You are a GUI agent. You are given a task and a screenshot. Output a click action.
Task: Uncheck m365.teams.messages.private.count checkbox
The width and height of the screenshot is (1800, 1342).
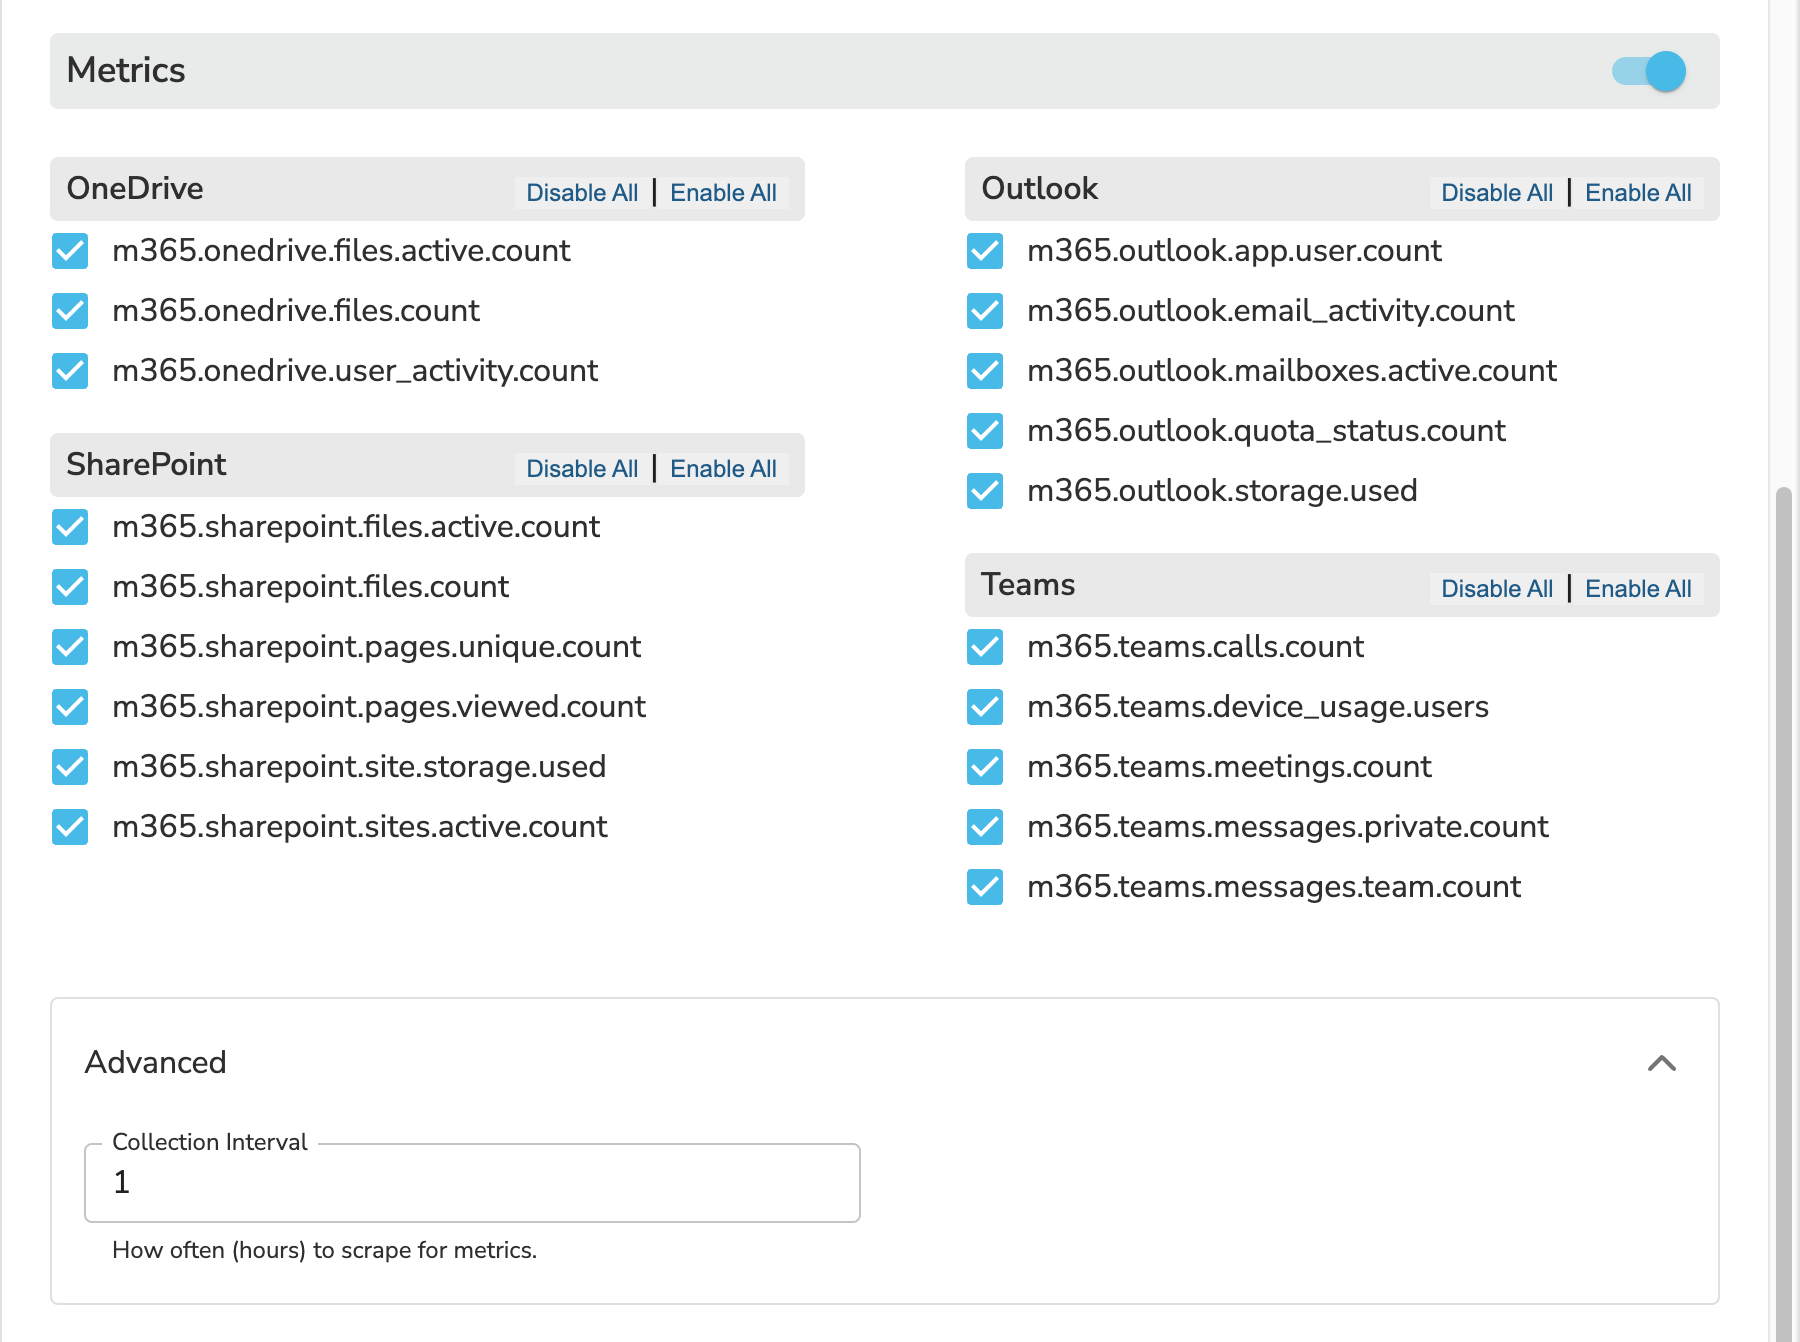pos(985,827)
